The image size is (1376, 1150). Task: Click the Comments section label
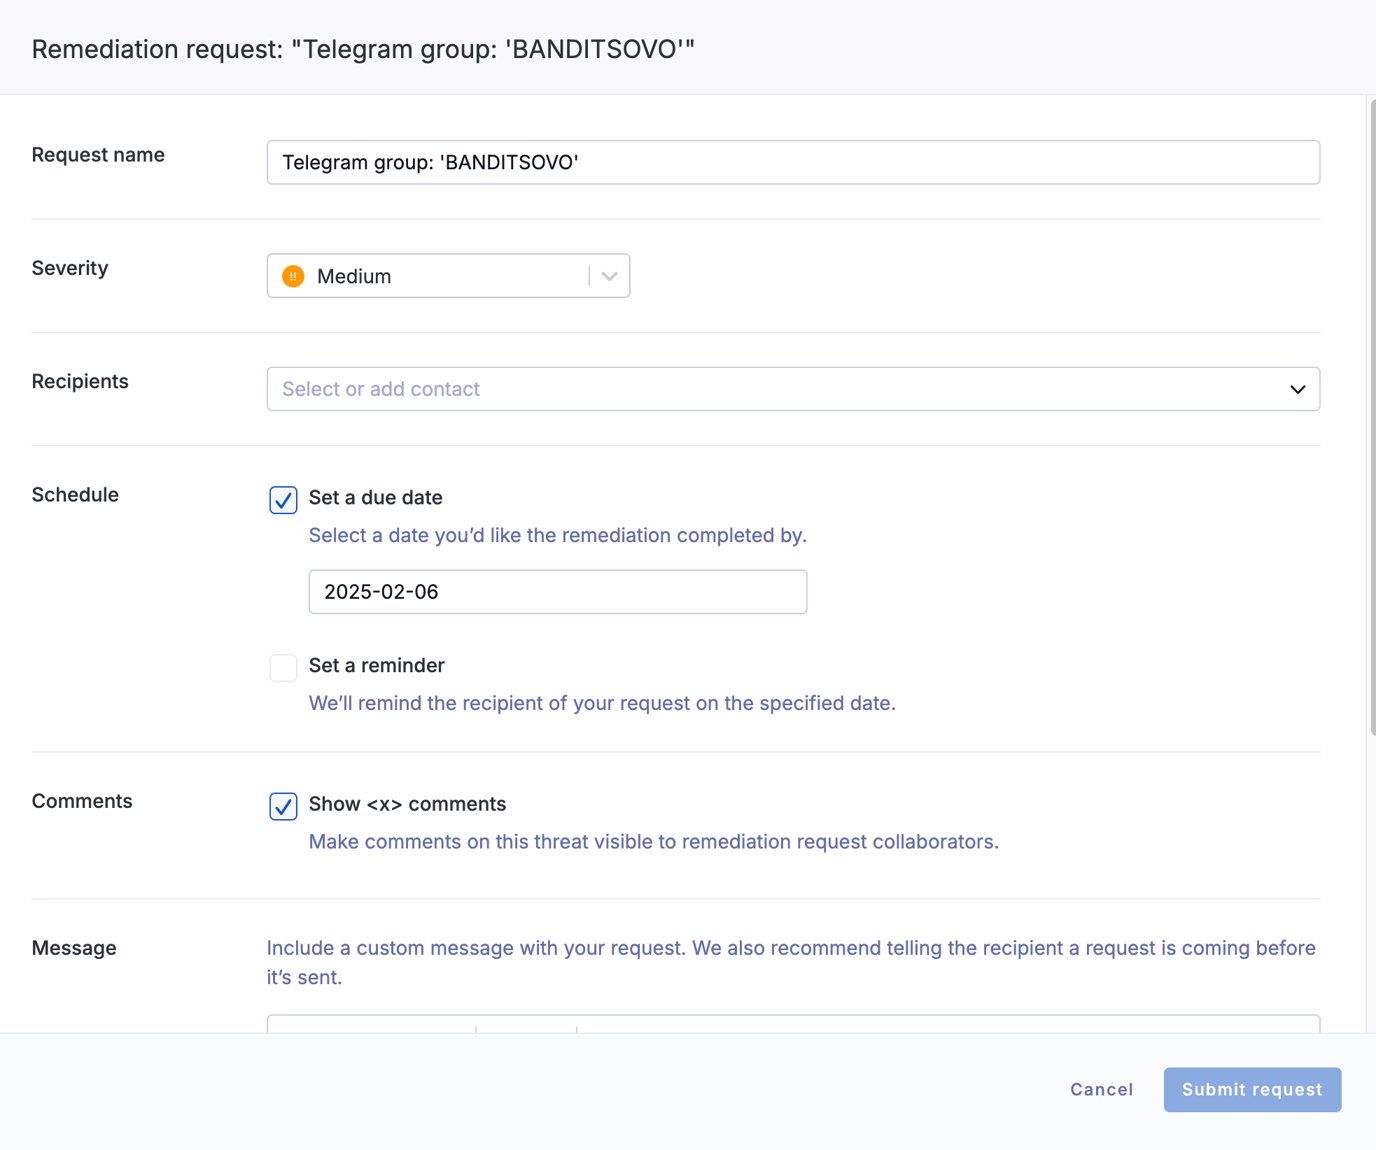click(x=82, y=801)
